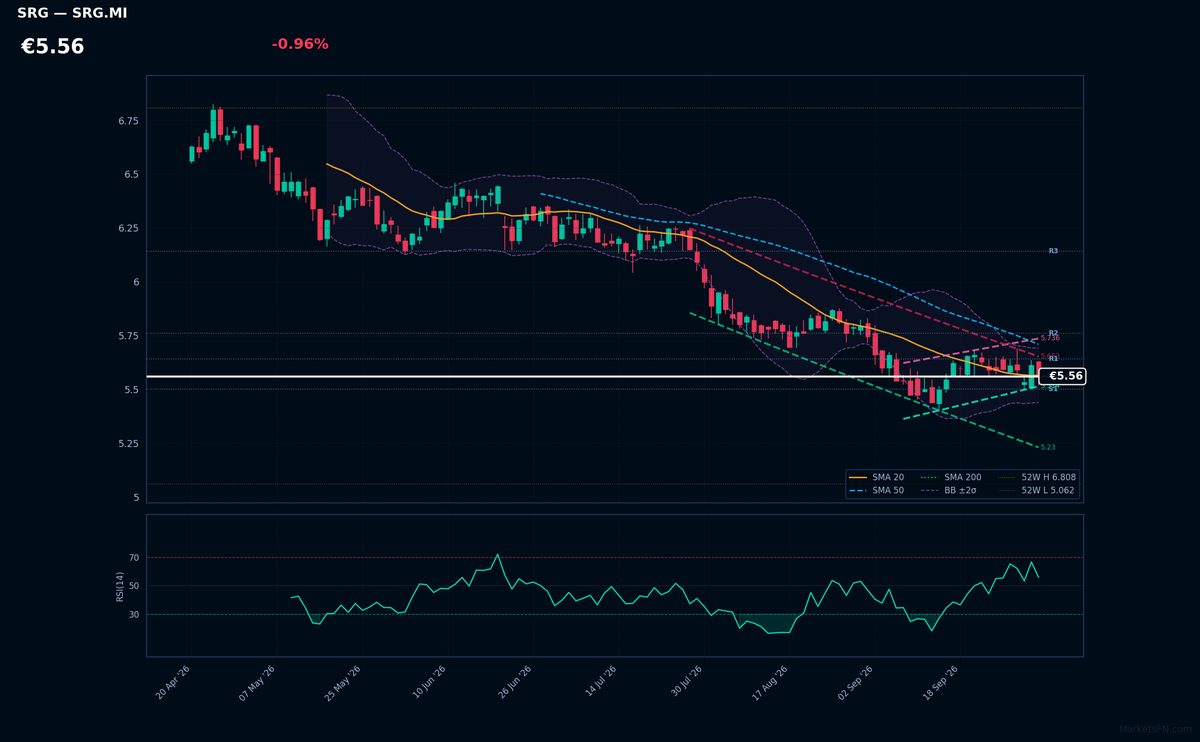Click the 5.23 green trendline value label
Screen dimensions: 1200x742
point(1048,447)
